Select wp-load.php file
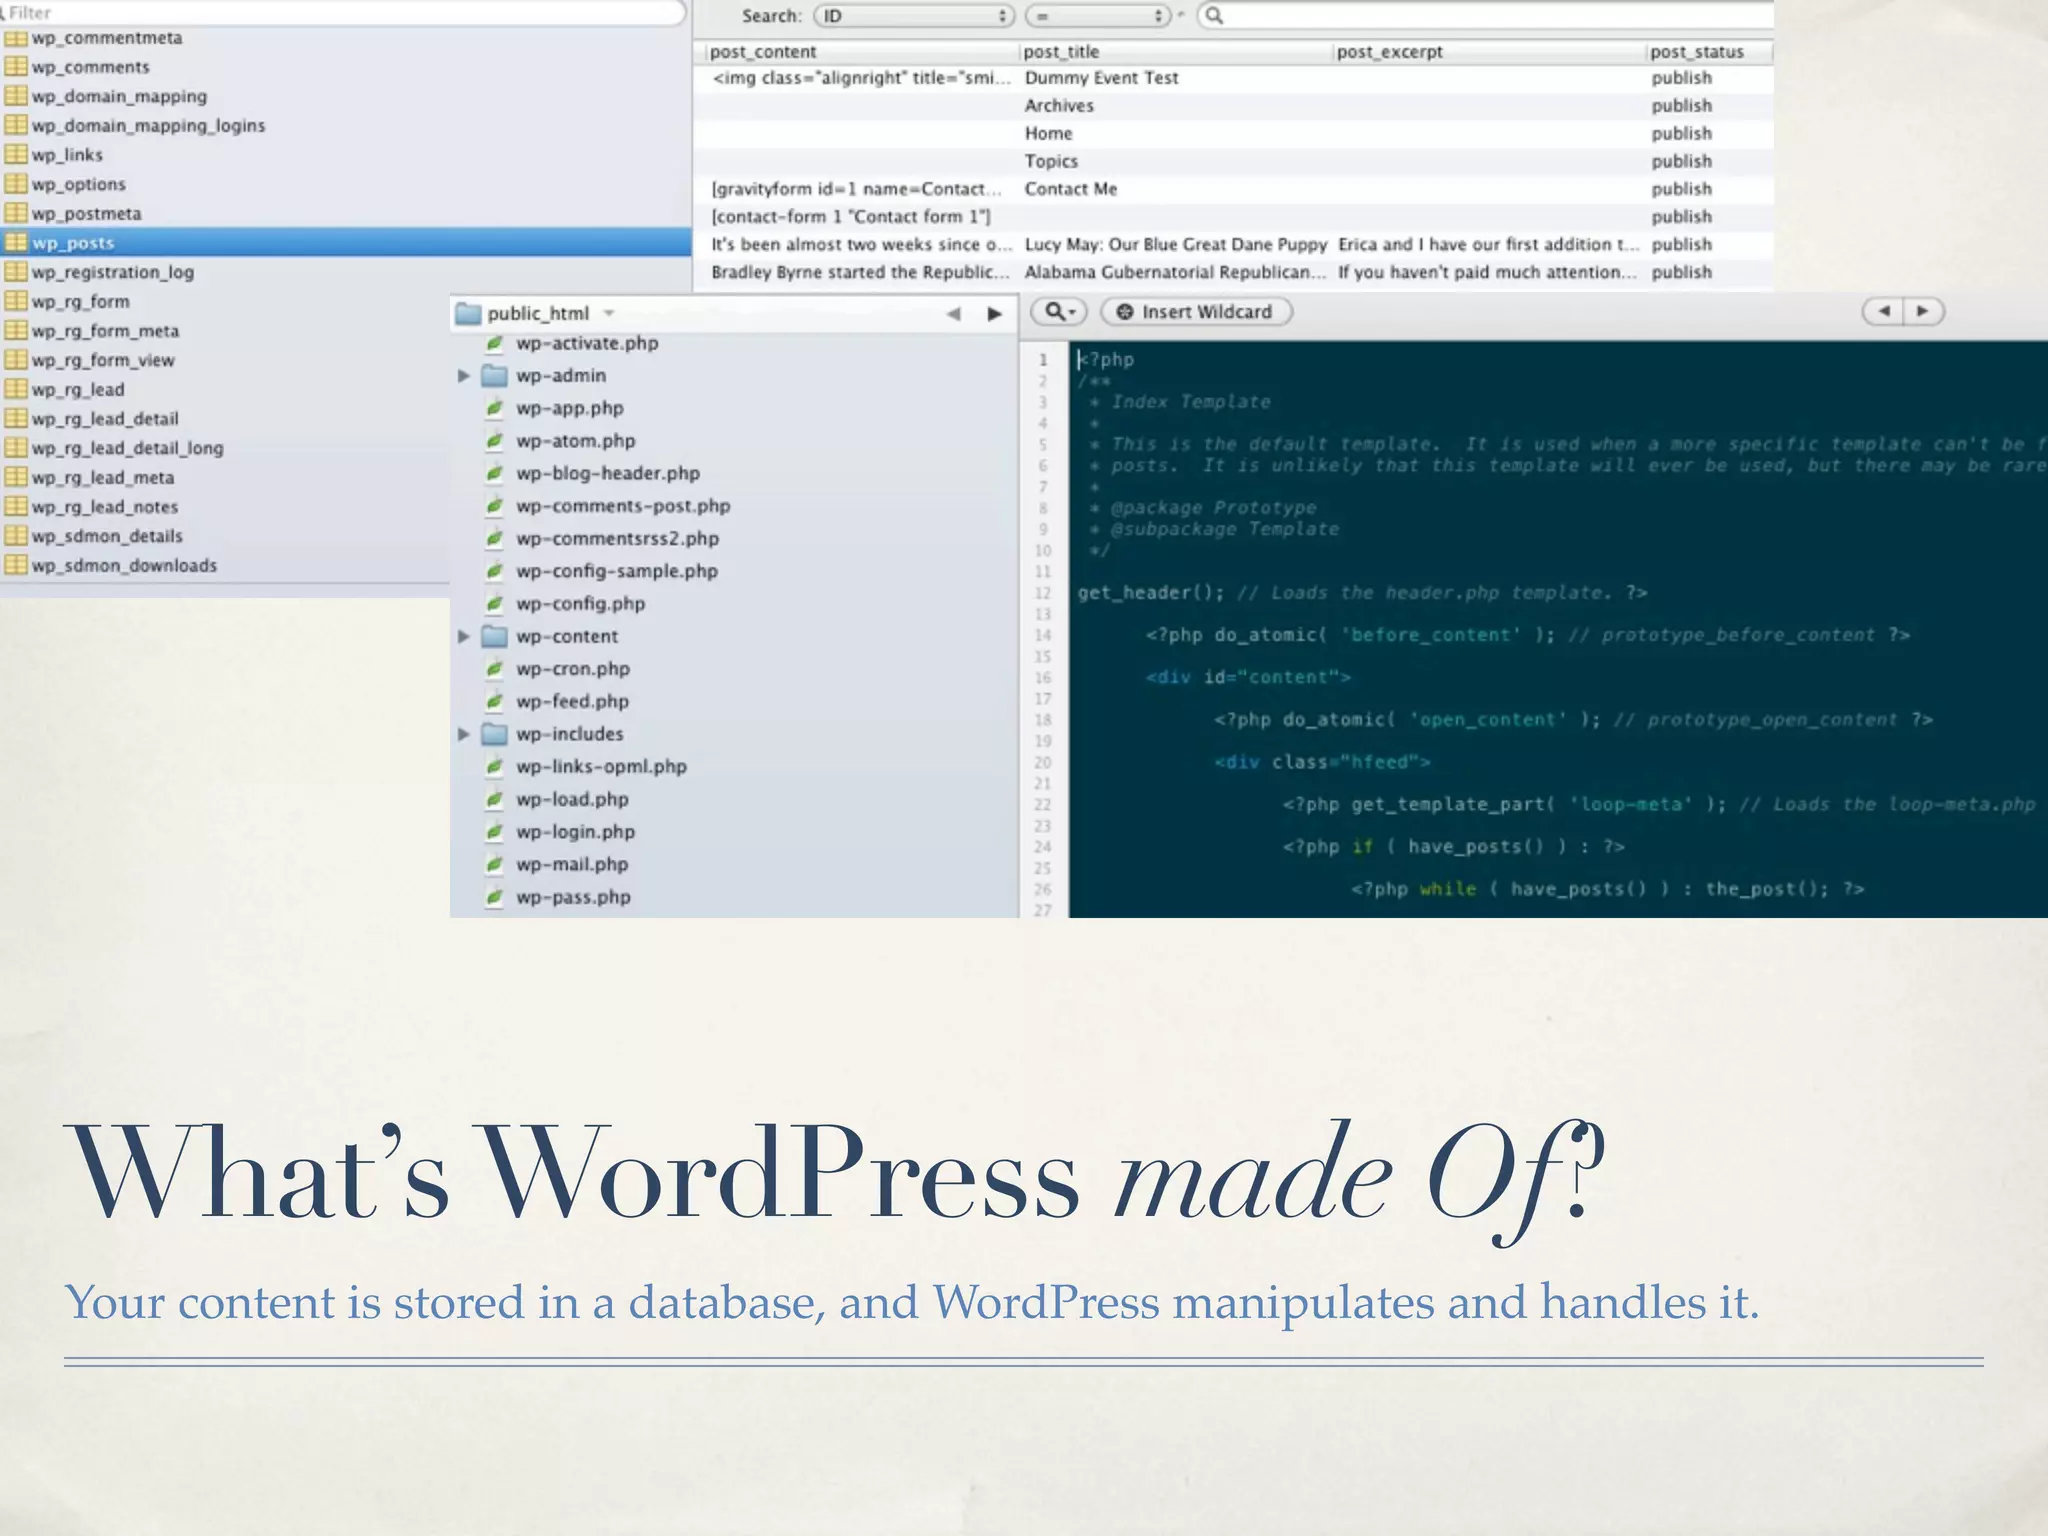This screenshot has width=2048, height=1536. pyautogui.click(x=572, y=799)
